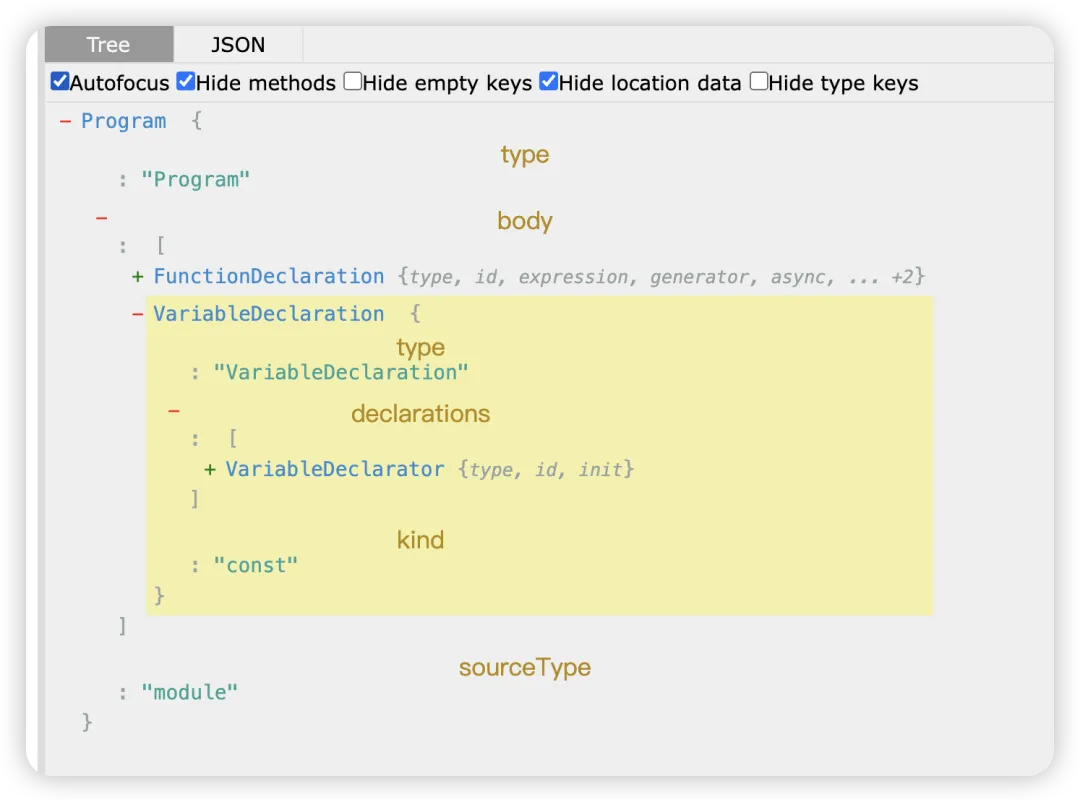The height and width of the screenshot is (802, 1080).
Task: Open the JSON tab
Action: pyautogui.click(x=238, y=45)
